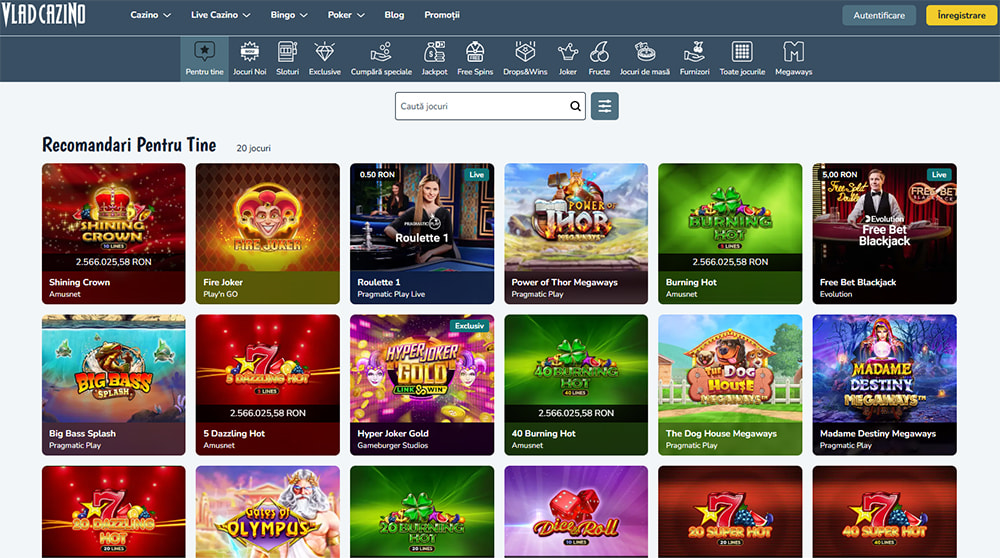Click the yellow Înregistrare button
The image size is (1000, 558).
[960, 15]
